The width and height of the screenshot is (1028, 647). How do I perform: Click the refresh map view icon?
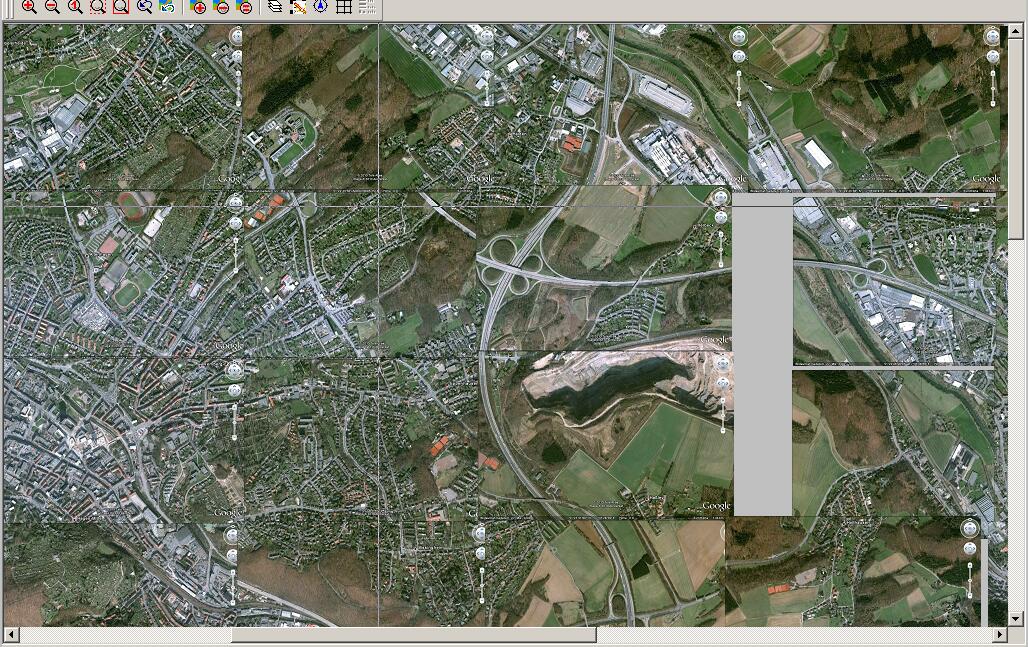(167, 7)
